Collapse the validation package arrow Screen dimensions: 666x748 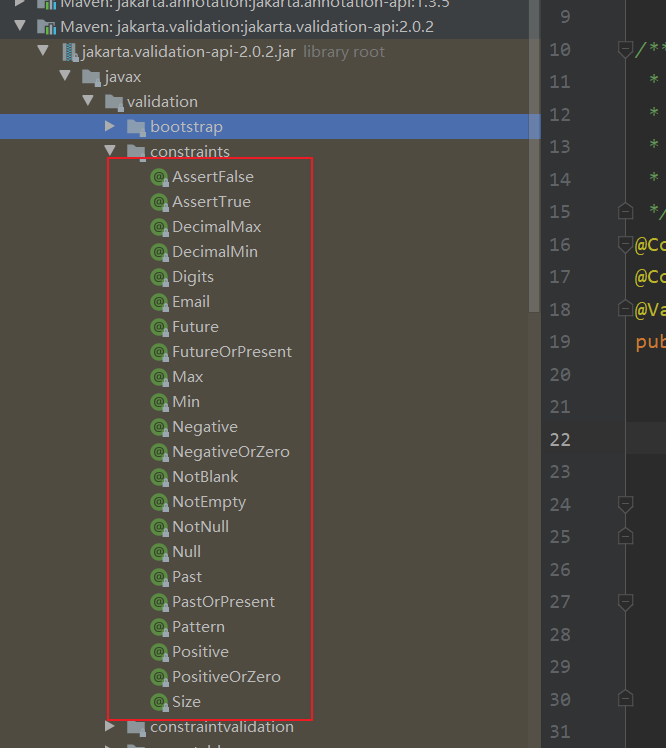(88, 100)
